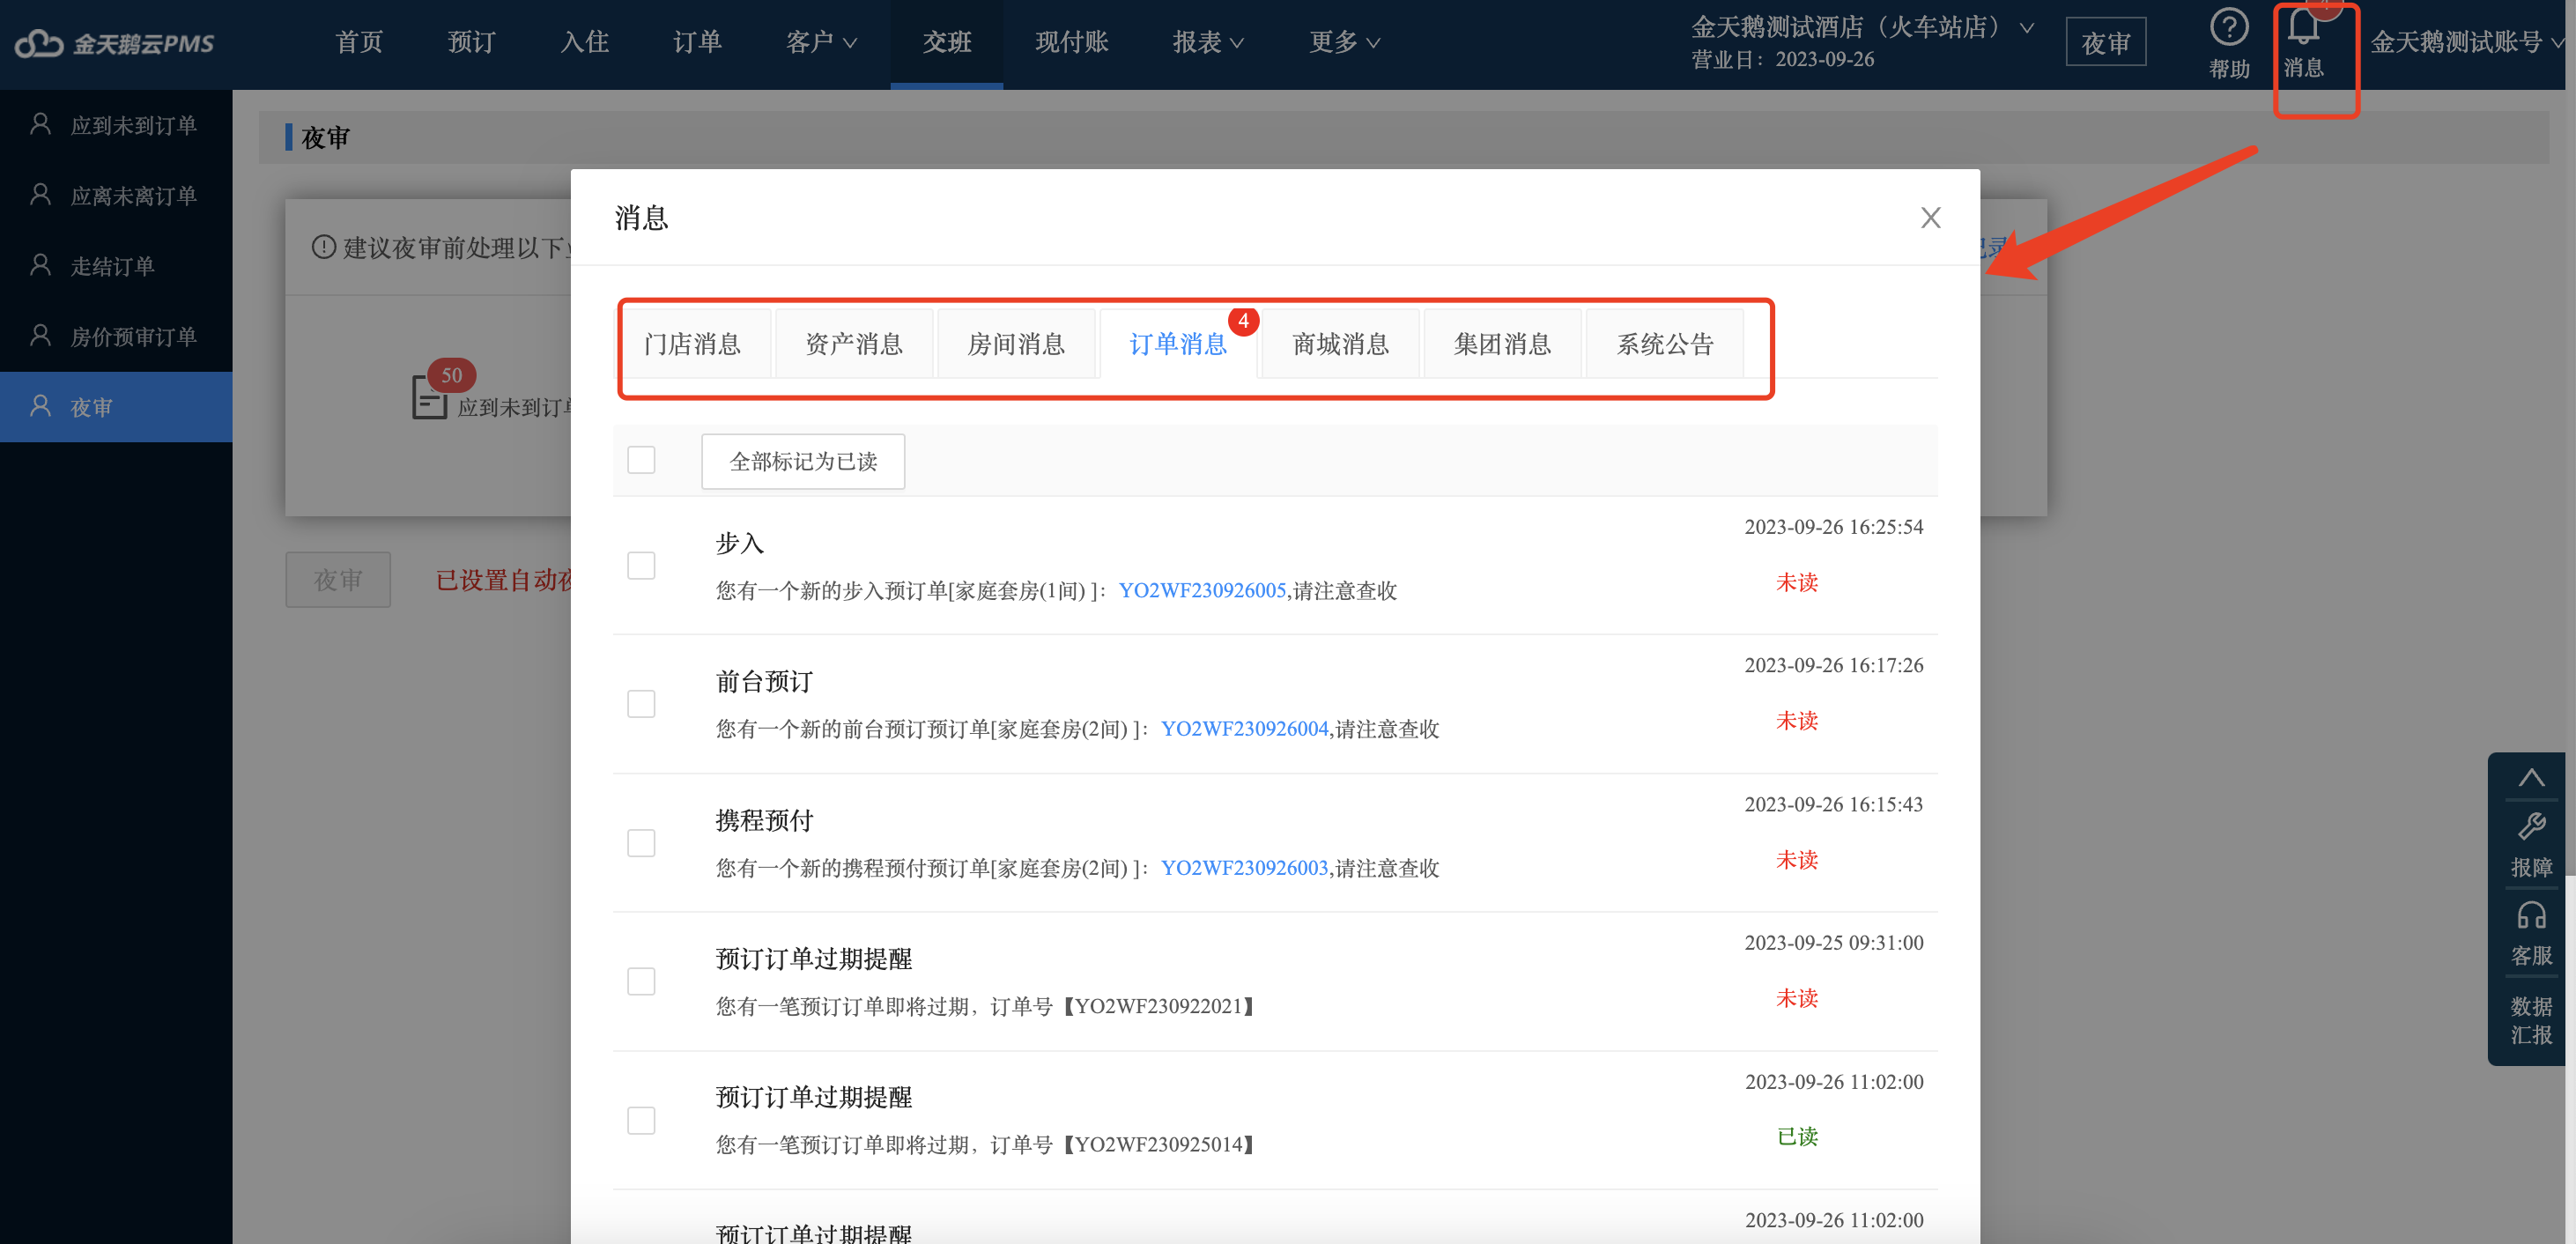Open order link YO2WF230926004
The image size is (2576, 1244).
point(1244,729)
